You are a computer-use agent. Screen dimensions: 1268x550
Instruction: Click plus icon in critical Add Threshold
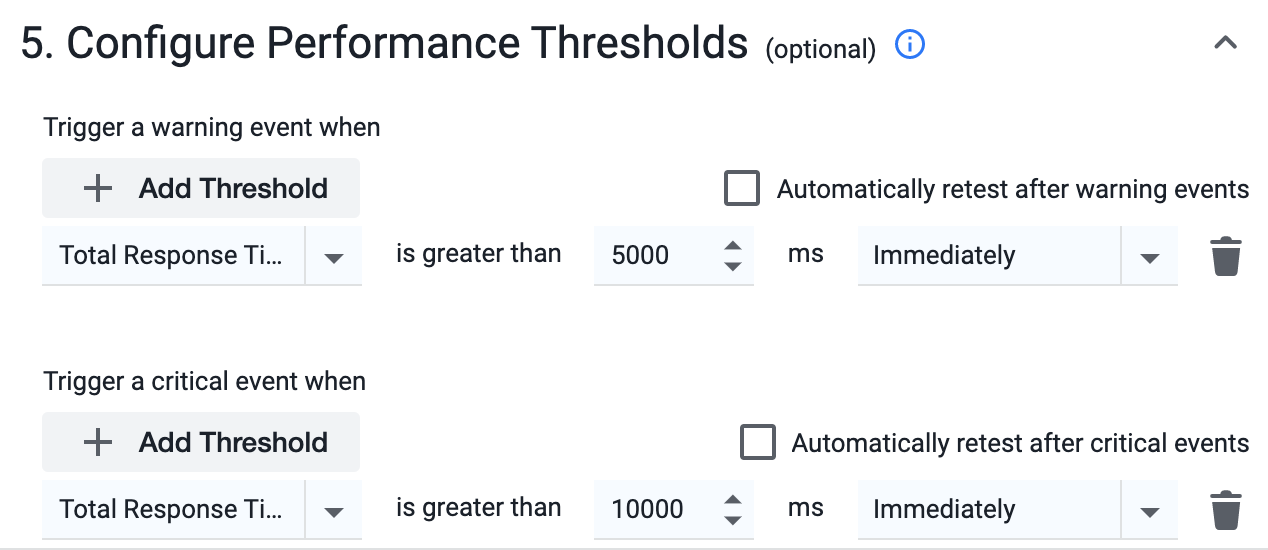pyautogui.click(x=97, y=442)
